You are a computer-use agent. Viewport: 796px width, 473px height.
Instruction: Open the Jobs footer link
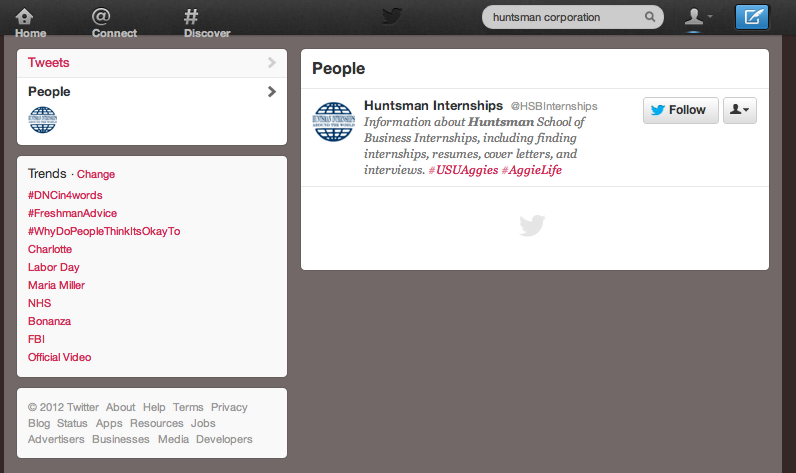[x=203, y=423]
